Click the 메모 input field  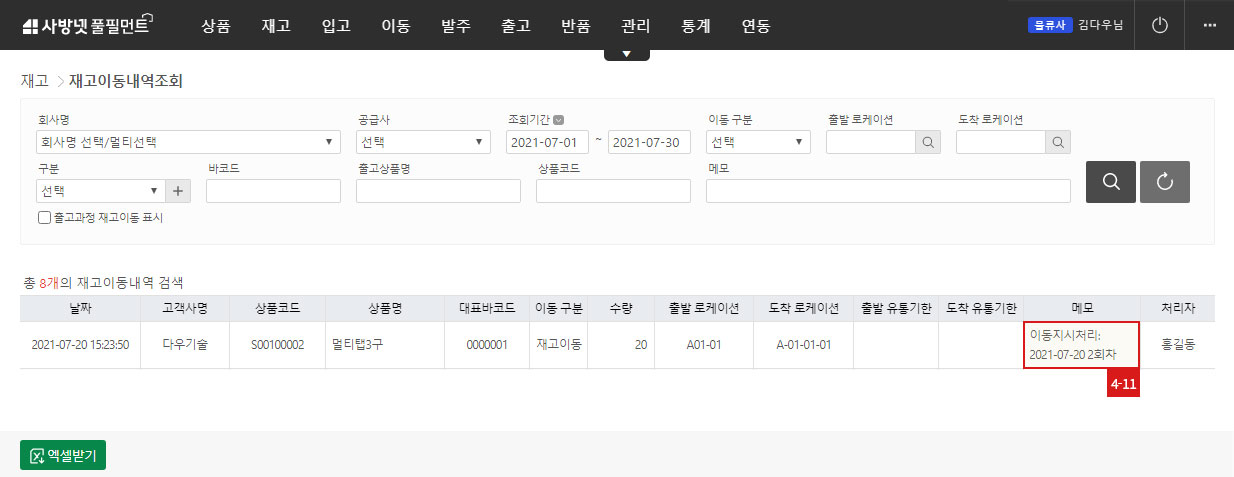pyautogui.click(x=888, y=191)
